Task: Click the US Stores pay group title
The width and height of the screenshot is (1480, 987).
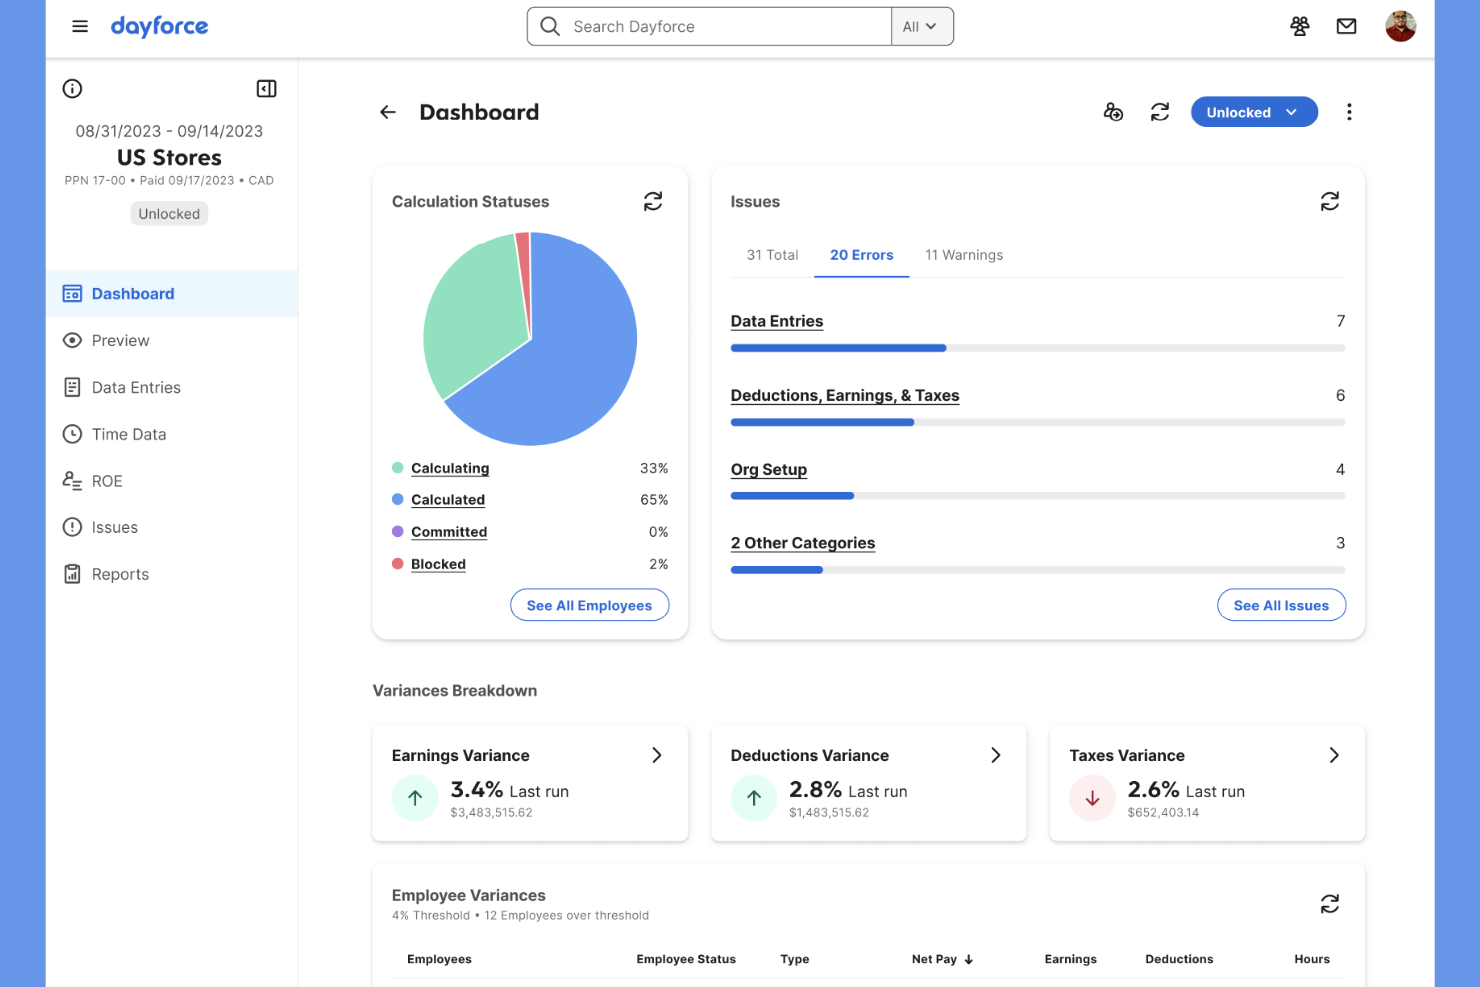Action: point(169,158)
